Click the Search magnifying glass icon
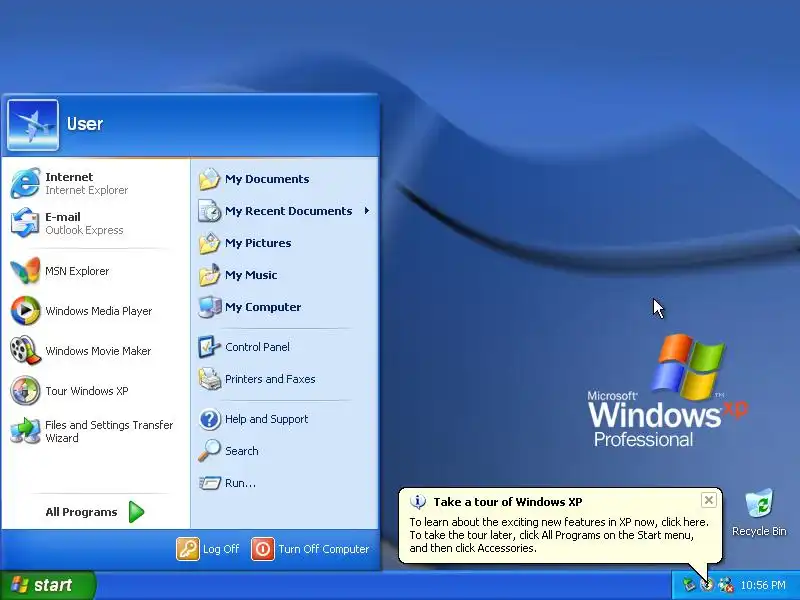Image resolution: width=800 pixels, height=600 pixels. [x=209, y=451]
